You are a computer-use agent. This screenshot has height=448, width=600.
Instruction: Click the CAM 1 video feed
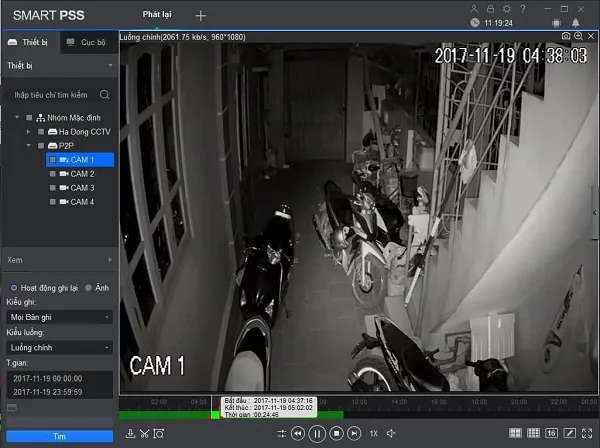358,216
